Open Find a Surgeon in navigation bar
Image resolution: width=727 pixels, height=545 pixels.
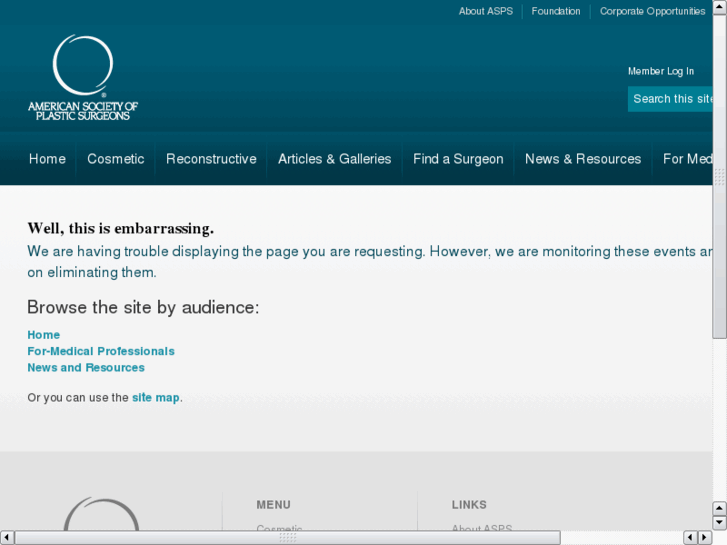pos(458,159)
